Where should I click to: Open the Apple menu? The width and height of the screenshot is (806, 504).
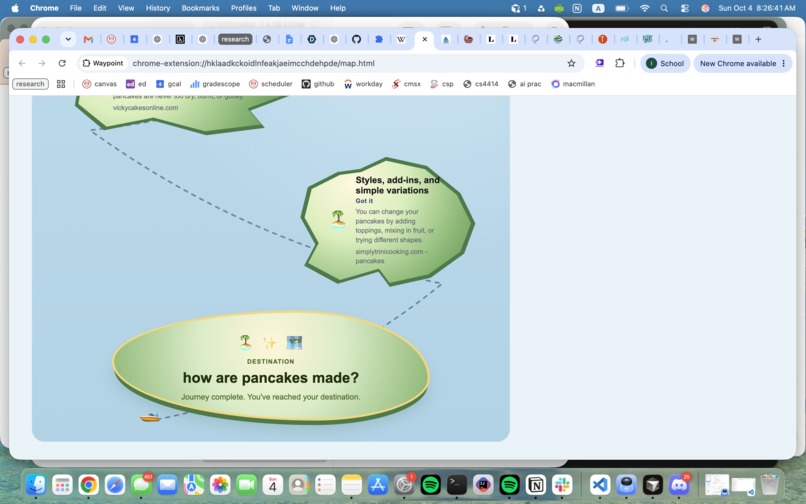(x=15, y=8)
